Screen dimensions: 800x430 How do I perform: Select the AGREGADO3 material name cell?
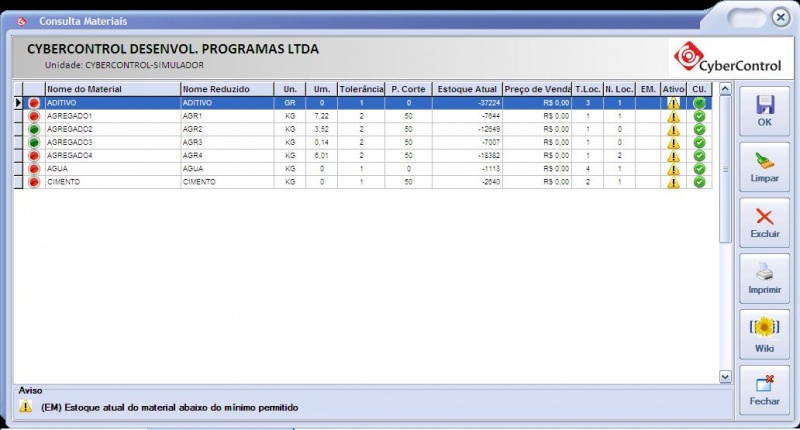pyautogui.click(x=113, y=142)
